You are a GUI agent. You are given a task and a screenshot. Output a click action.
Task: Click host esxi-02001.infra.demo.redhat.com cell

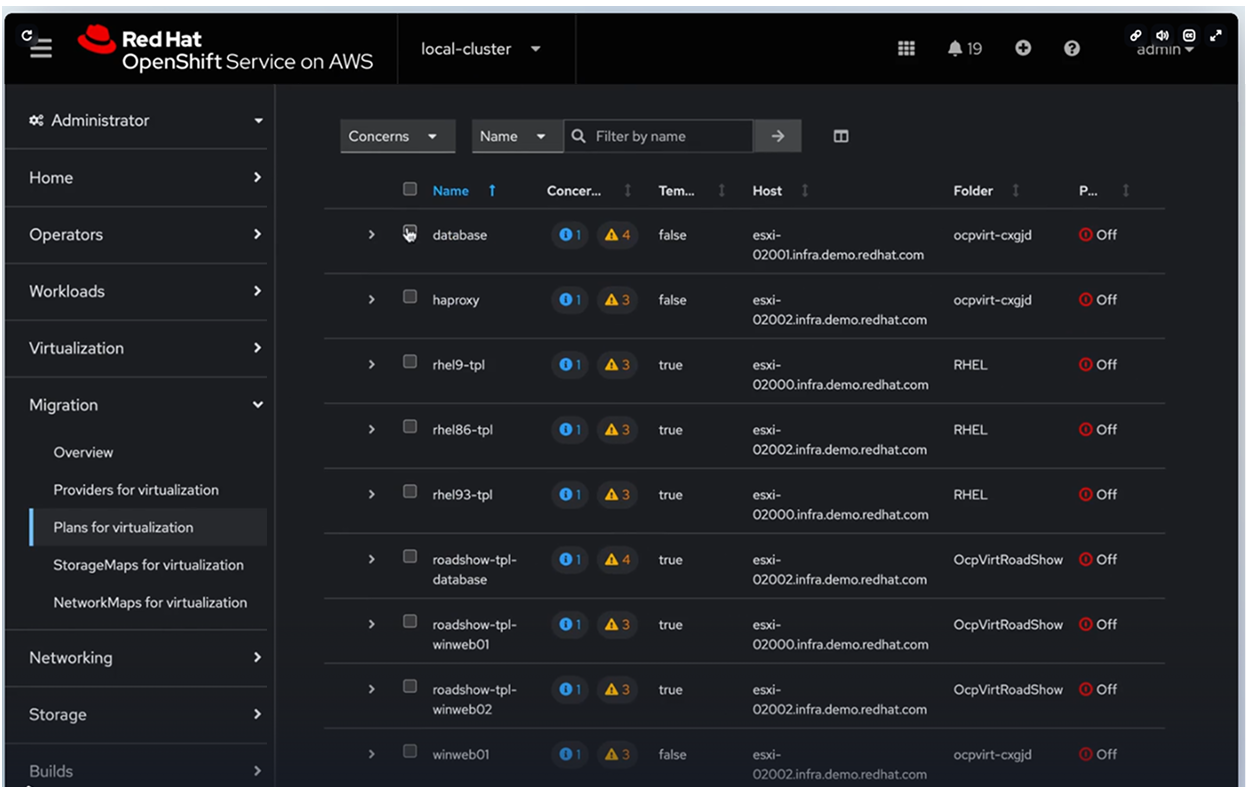tap(838, 245)
